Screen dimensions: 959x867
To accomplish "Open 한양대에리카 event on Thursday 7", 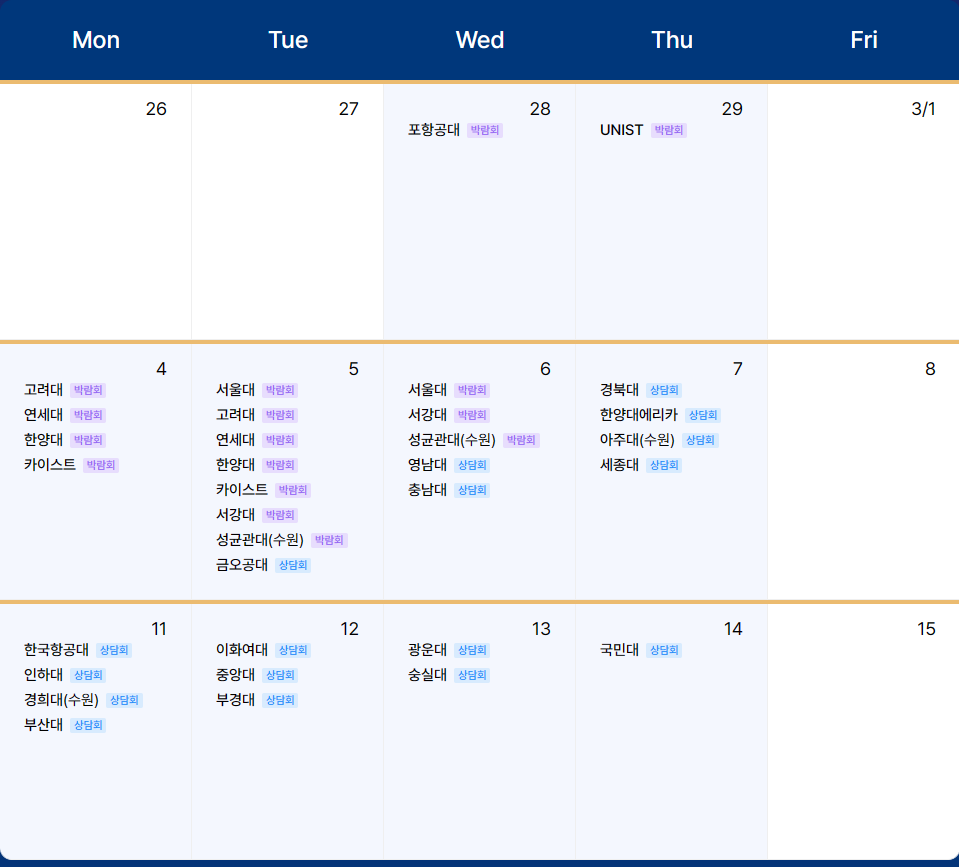I will [639, 415].
